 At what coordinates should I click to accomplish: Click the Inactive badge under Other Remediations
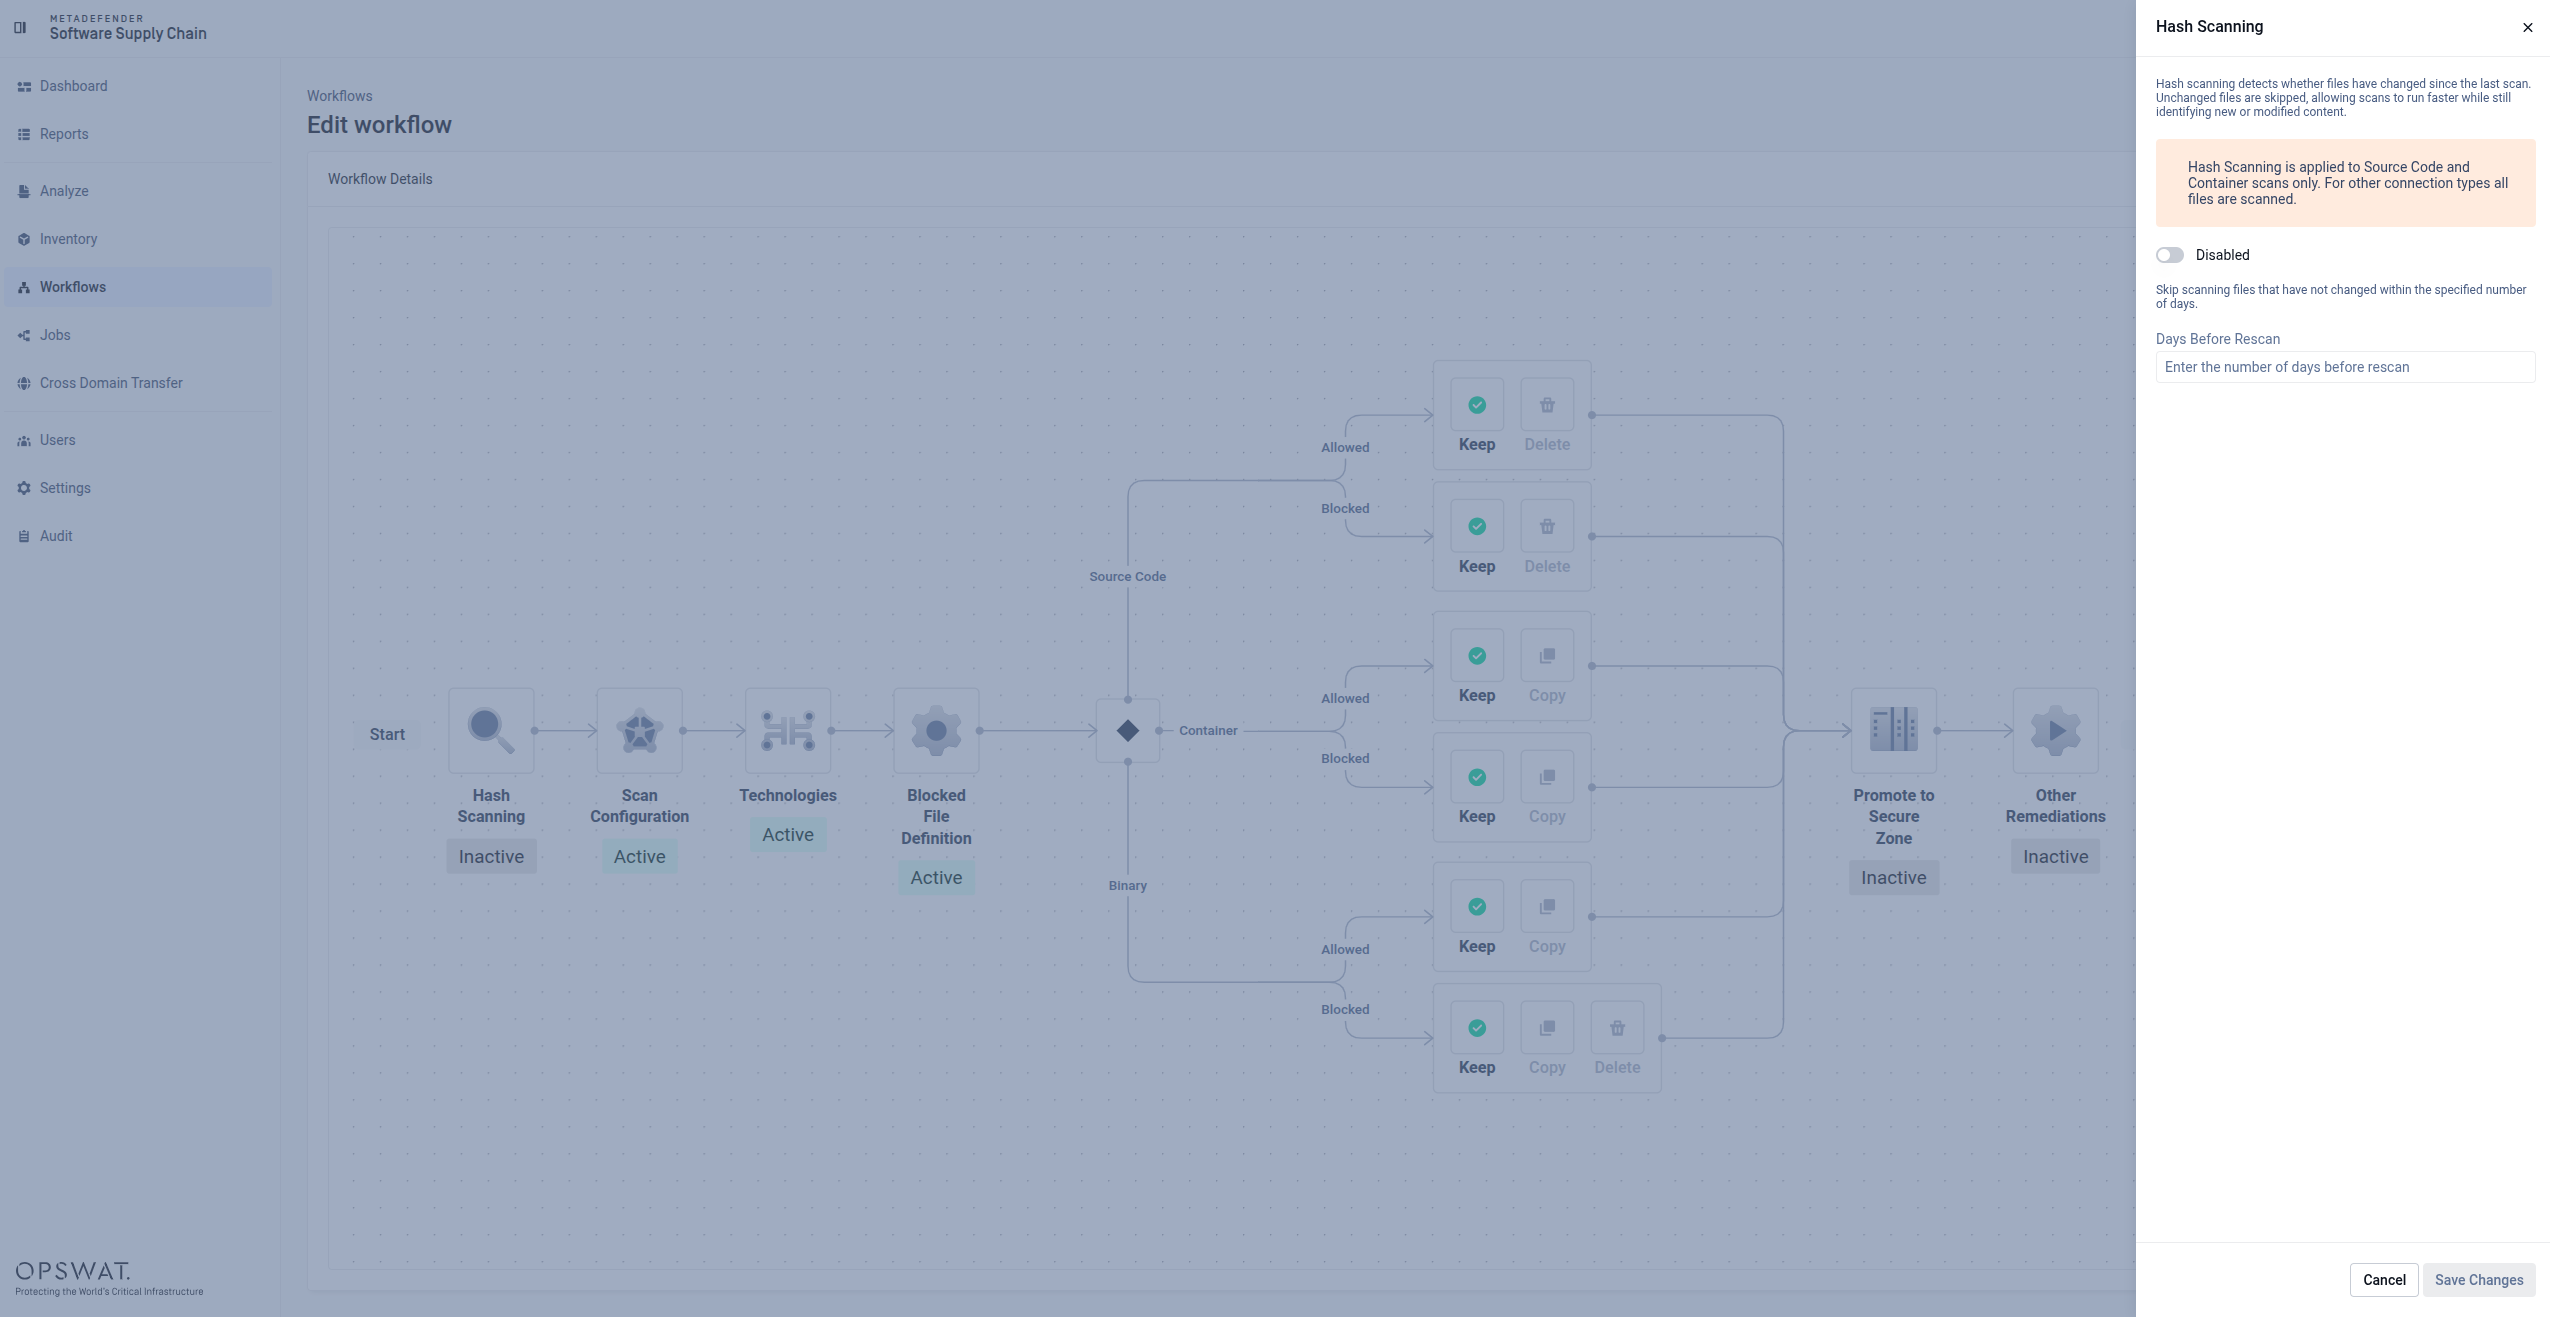(2056, 857)
